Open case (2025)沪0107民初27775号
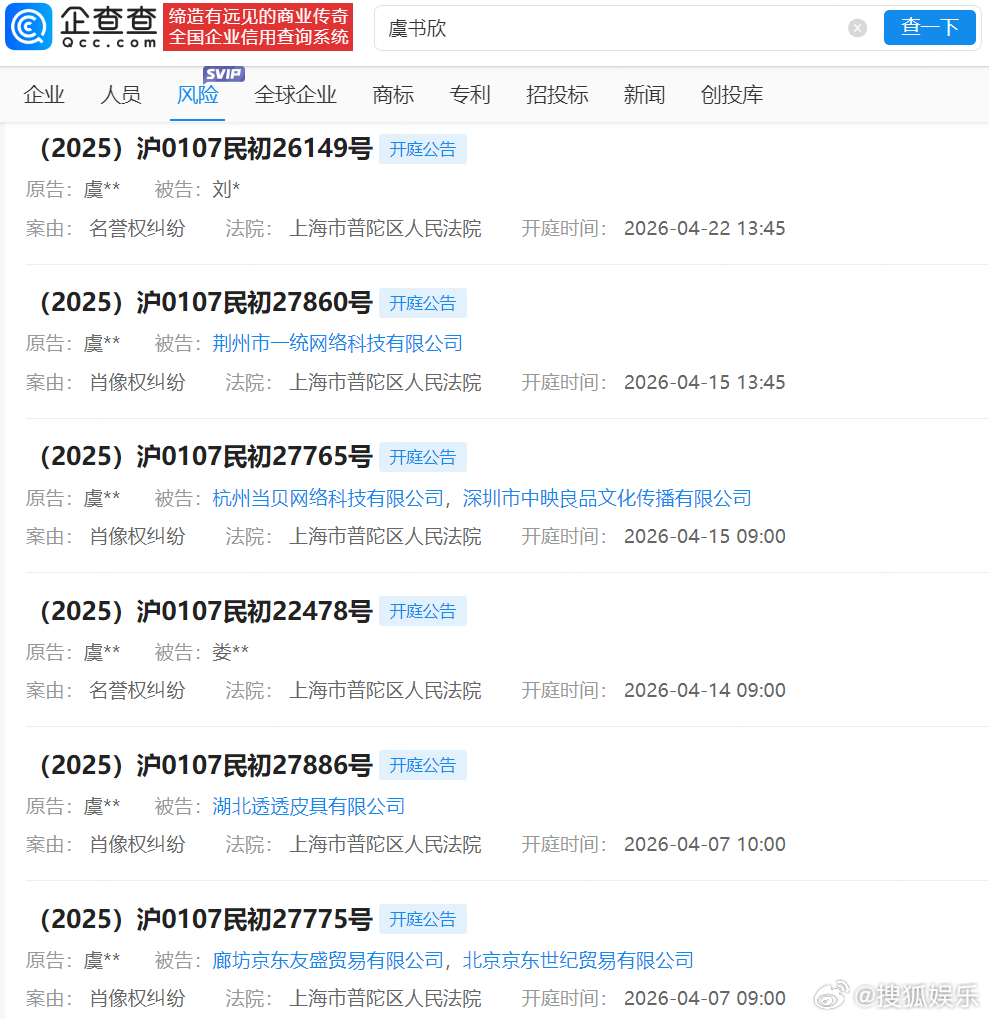This screenshot has height=1019, width=989. pyautogui.click(x=206, y=919)
